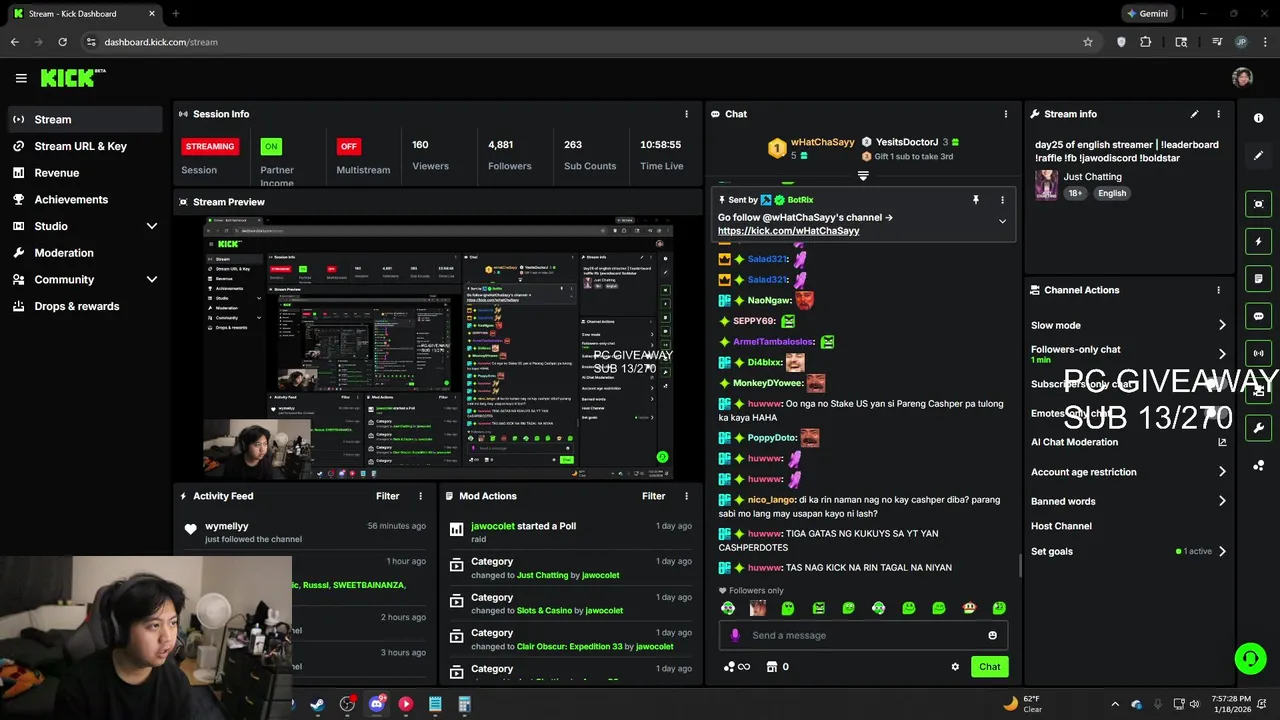Open the Channel Actions kebab menu
Viewport: 1280px width, 720px height.
[x=1218, y=290]
